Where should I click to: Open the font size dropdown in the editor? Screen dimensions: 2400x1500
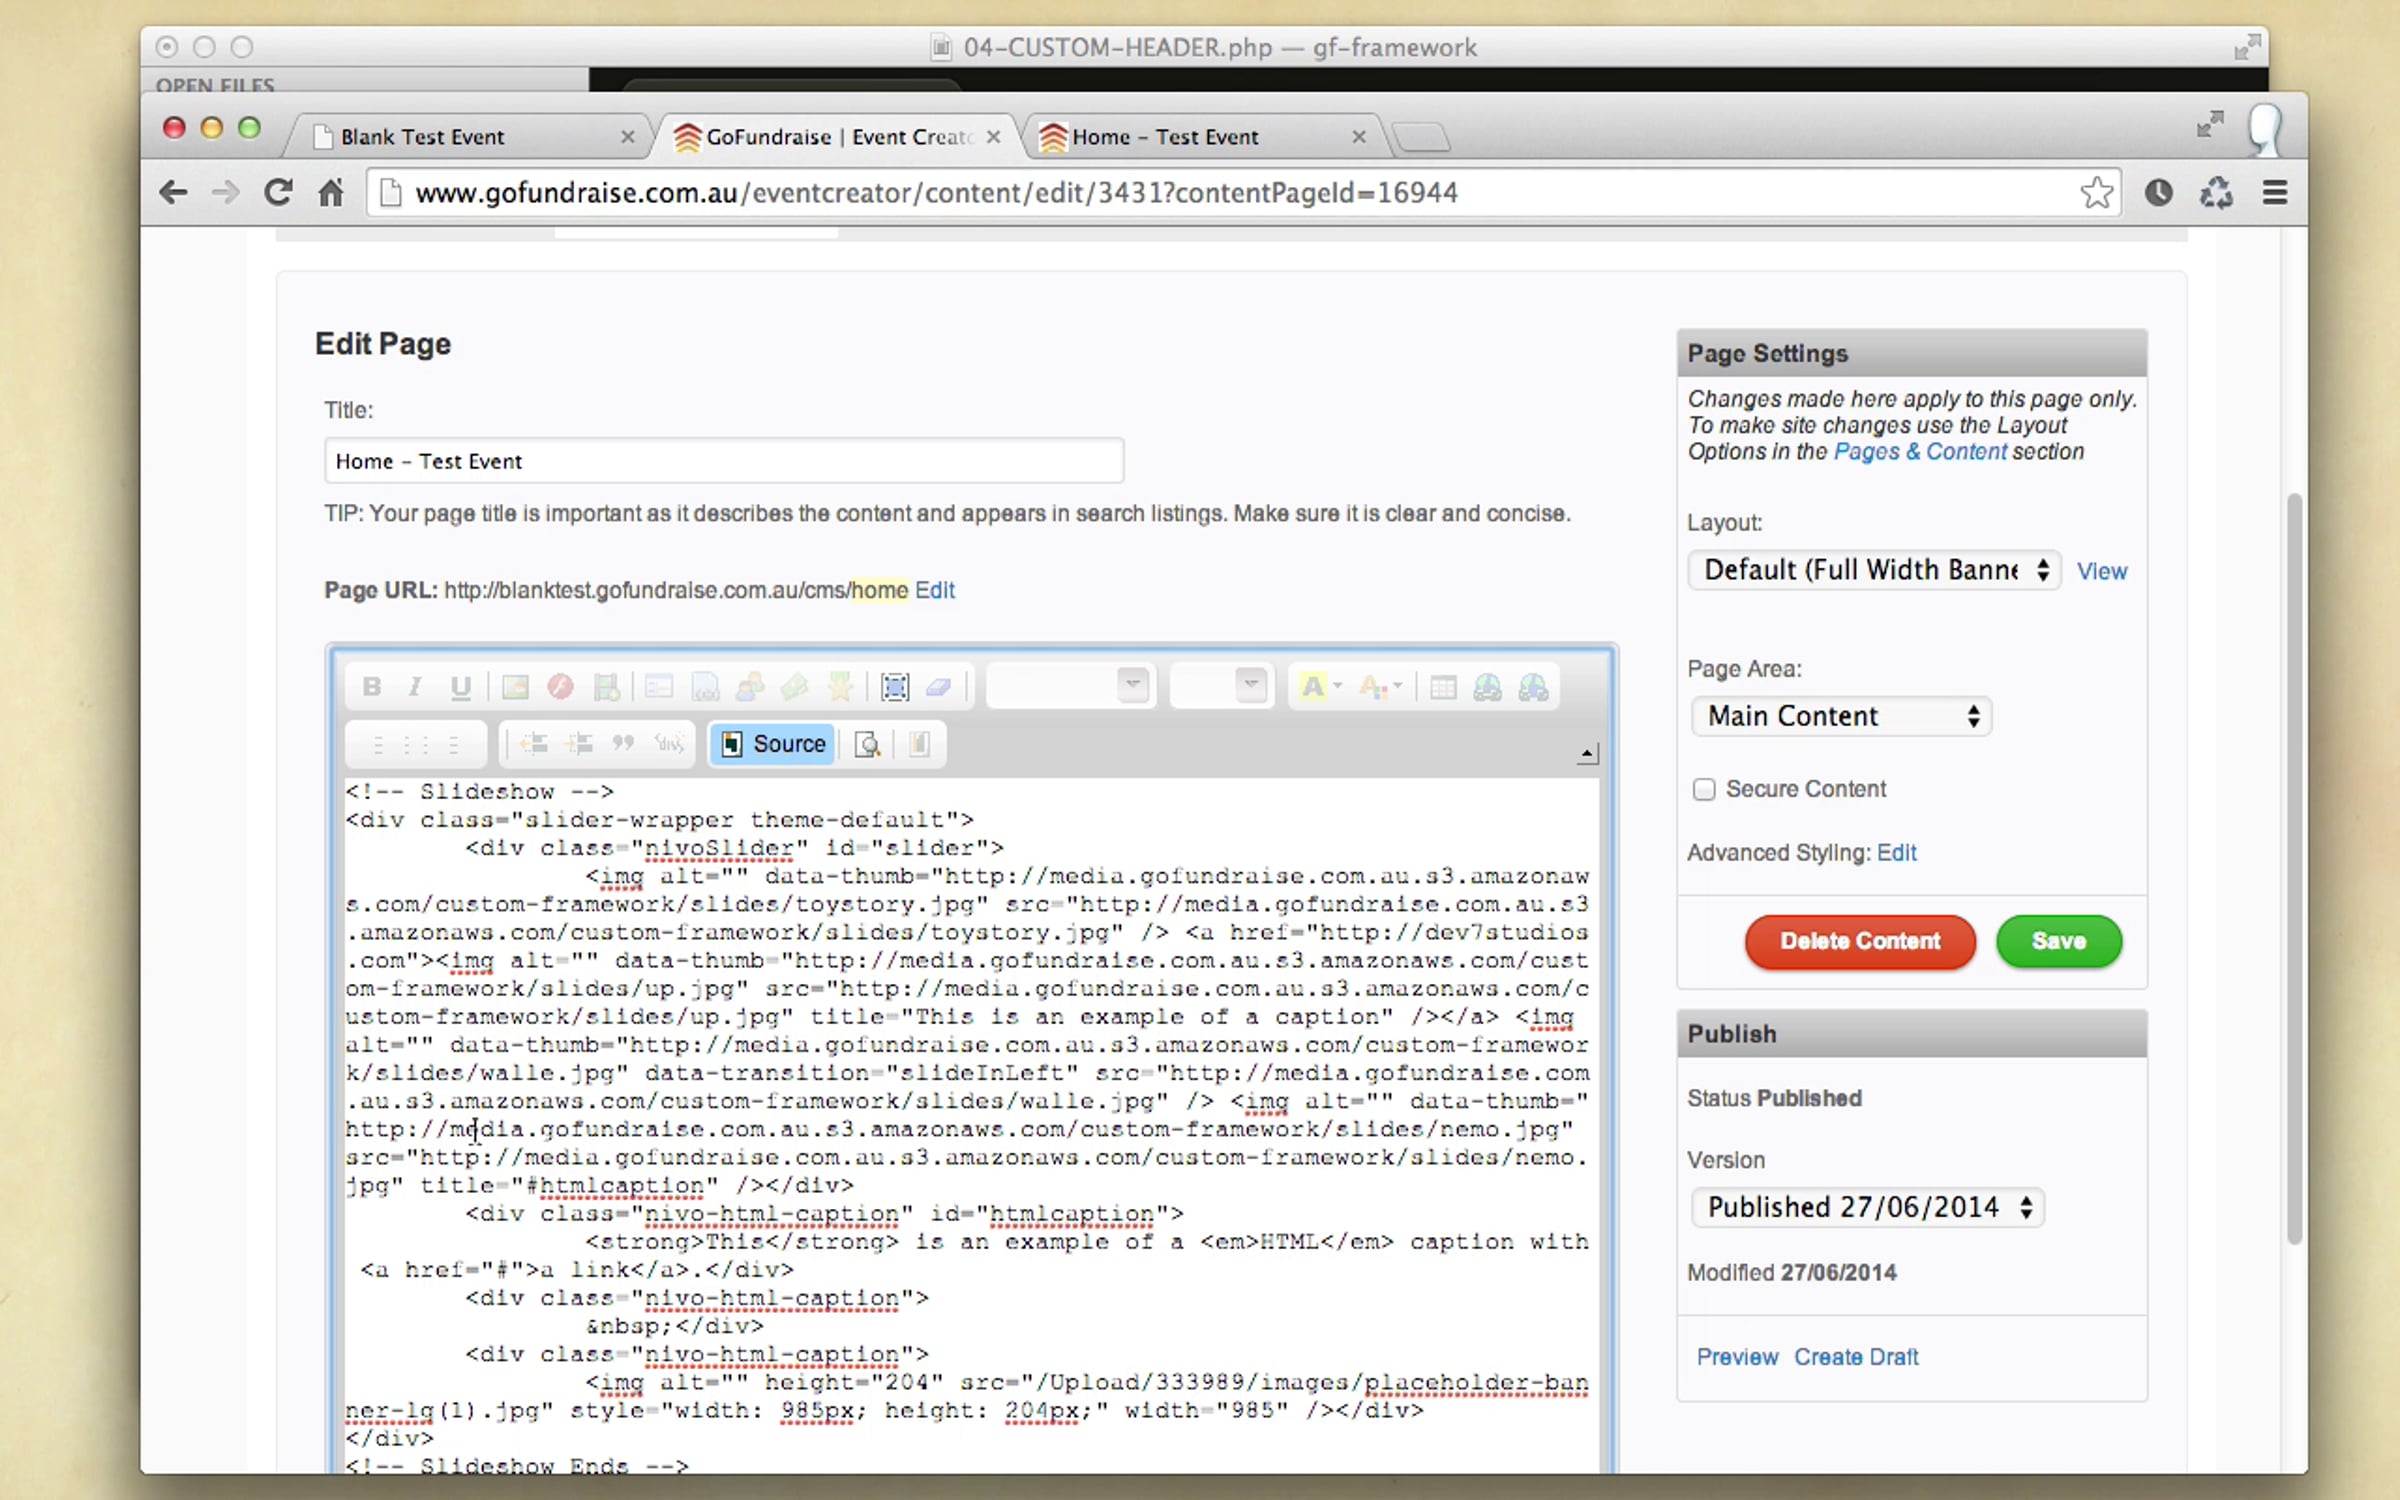1222,686
